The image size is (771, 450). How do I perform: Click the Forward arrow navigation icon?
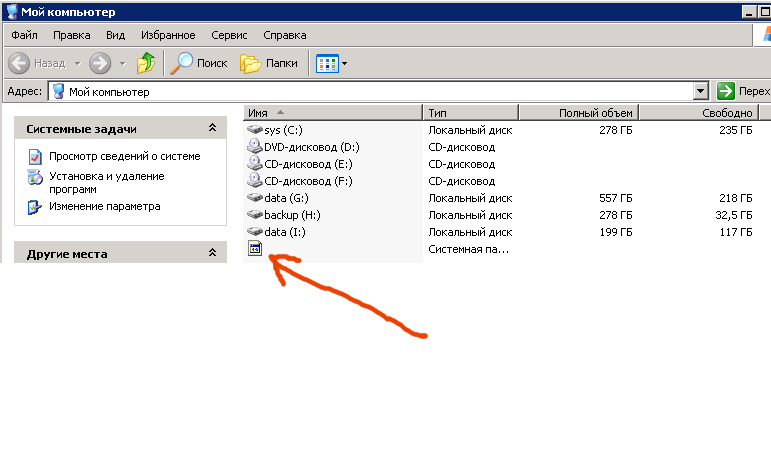click(100, 63)
